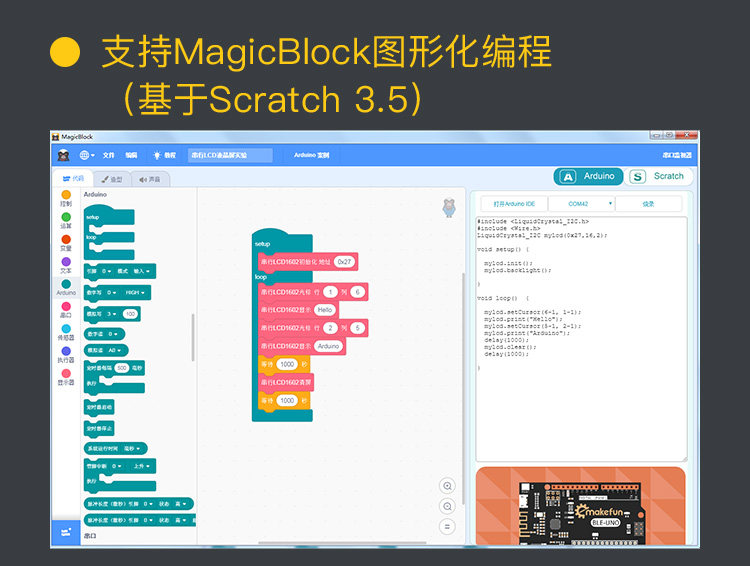This screenshot has width=750, height=566.
Task: Click the block palette vertical scrollbar
Action: coord(193,338)
